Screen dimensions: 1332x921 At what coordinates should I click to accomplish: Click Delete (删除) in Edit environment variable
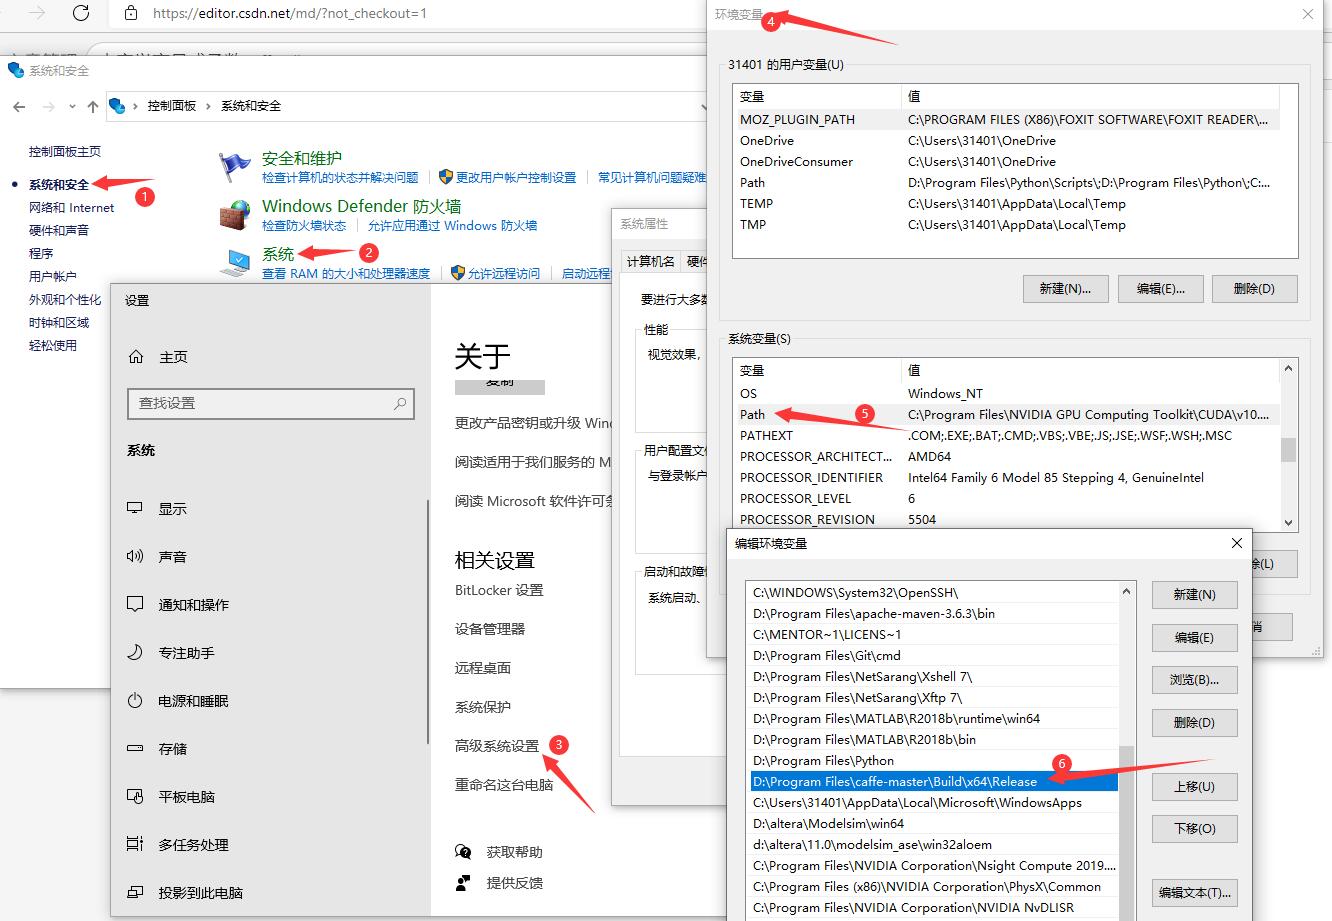coord(1194,723)
